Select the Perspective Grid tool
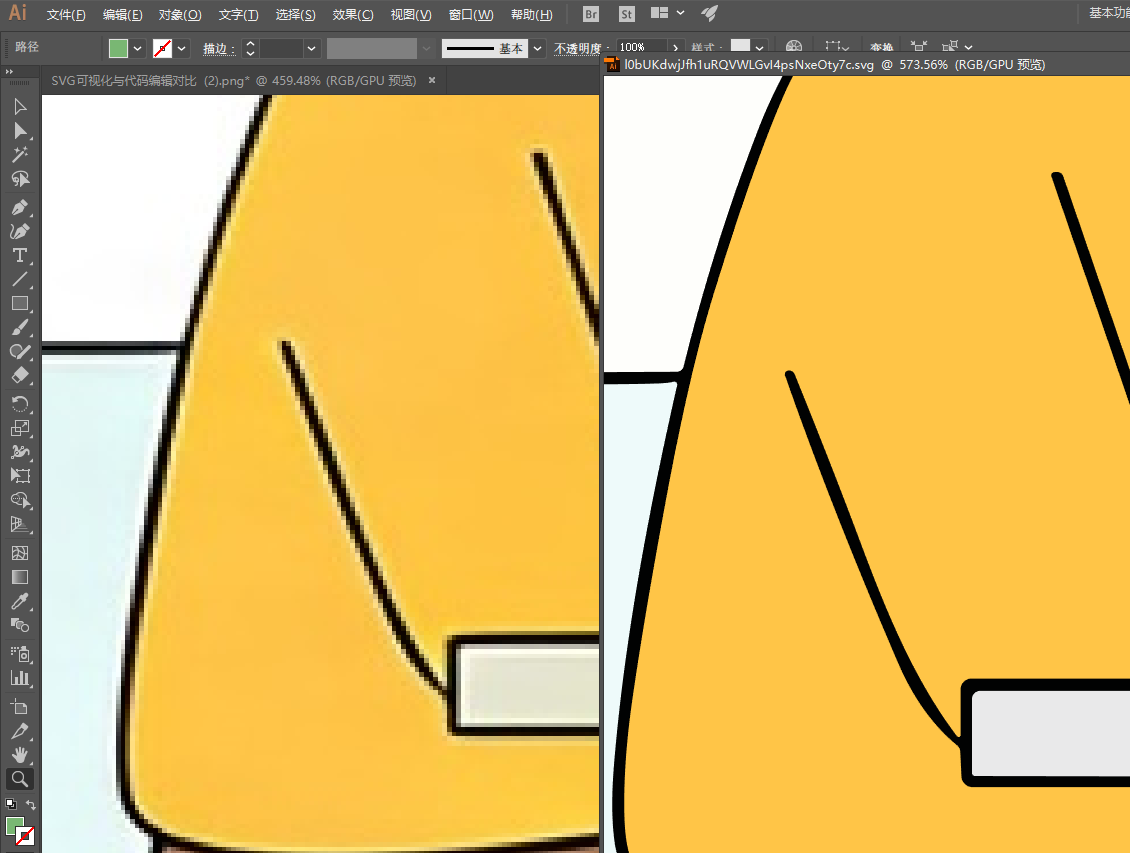Image resolution: width=1130 pixels, height=853 pixels. 20,524
